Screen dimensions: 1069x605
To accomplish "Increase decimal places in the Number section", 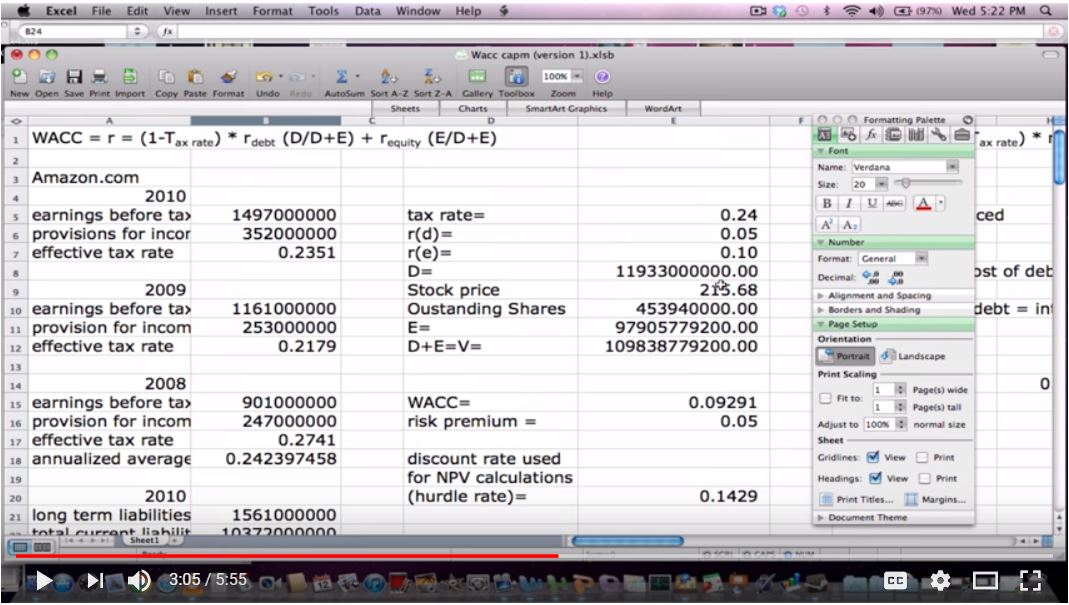I will [x=867, y=276].
